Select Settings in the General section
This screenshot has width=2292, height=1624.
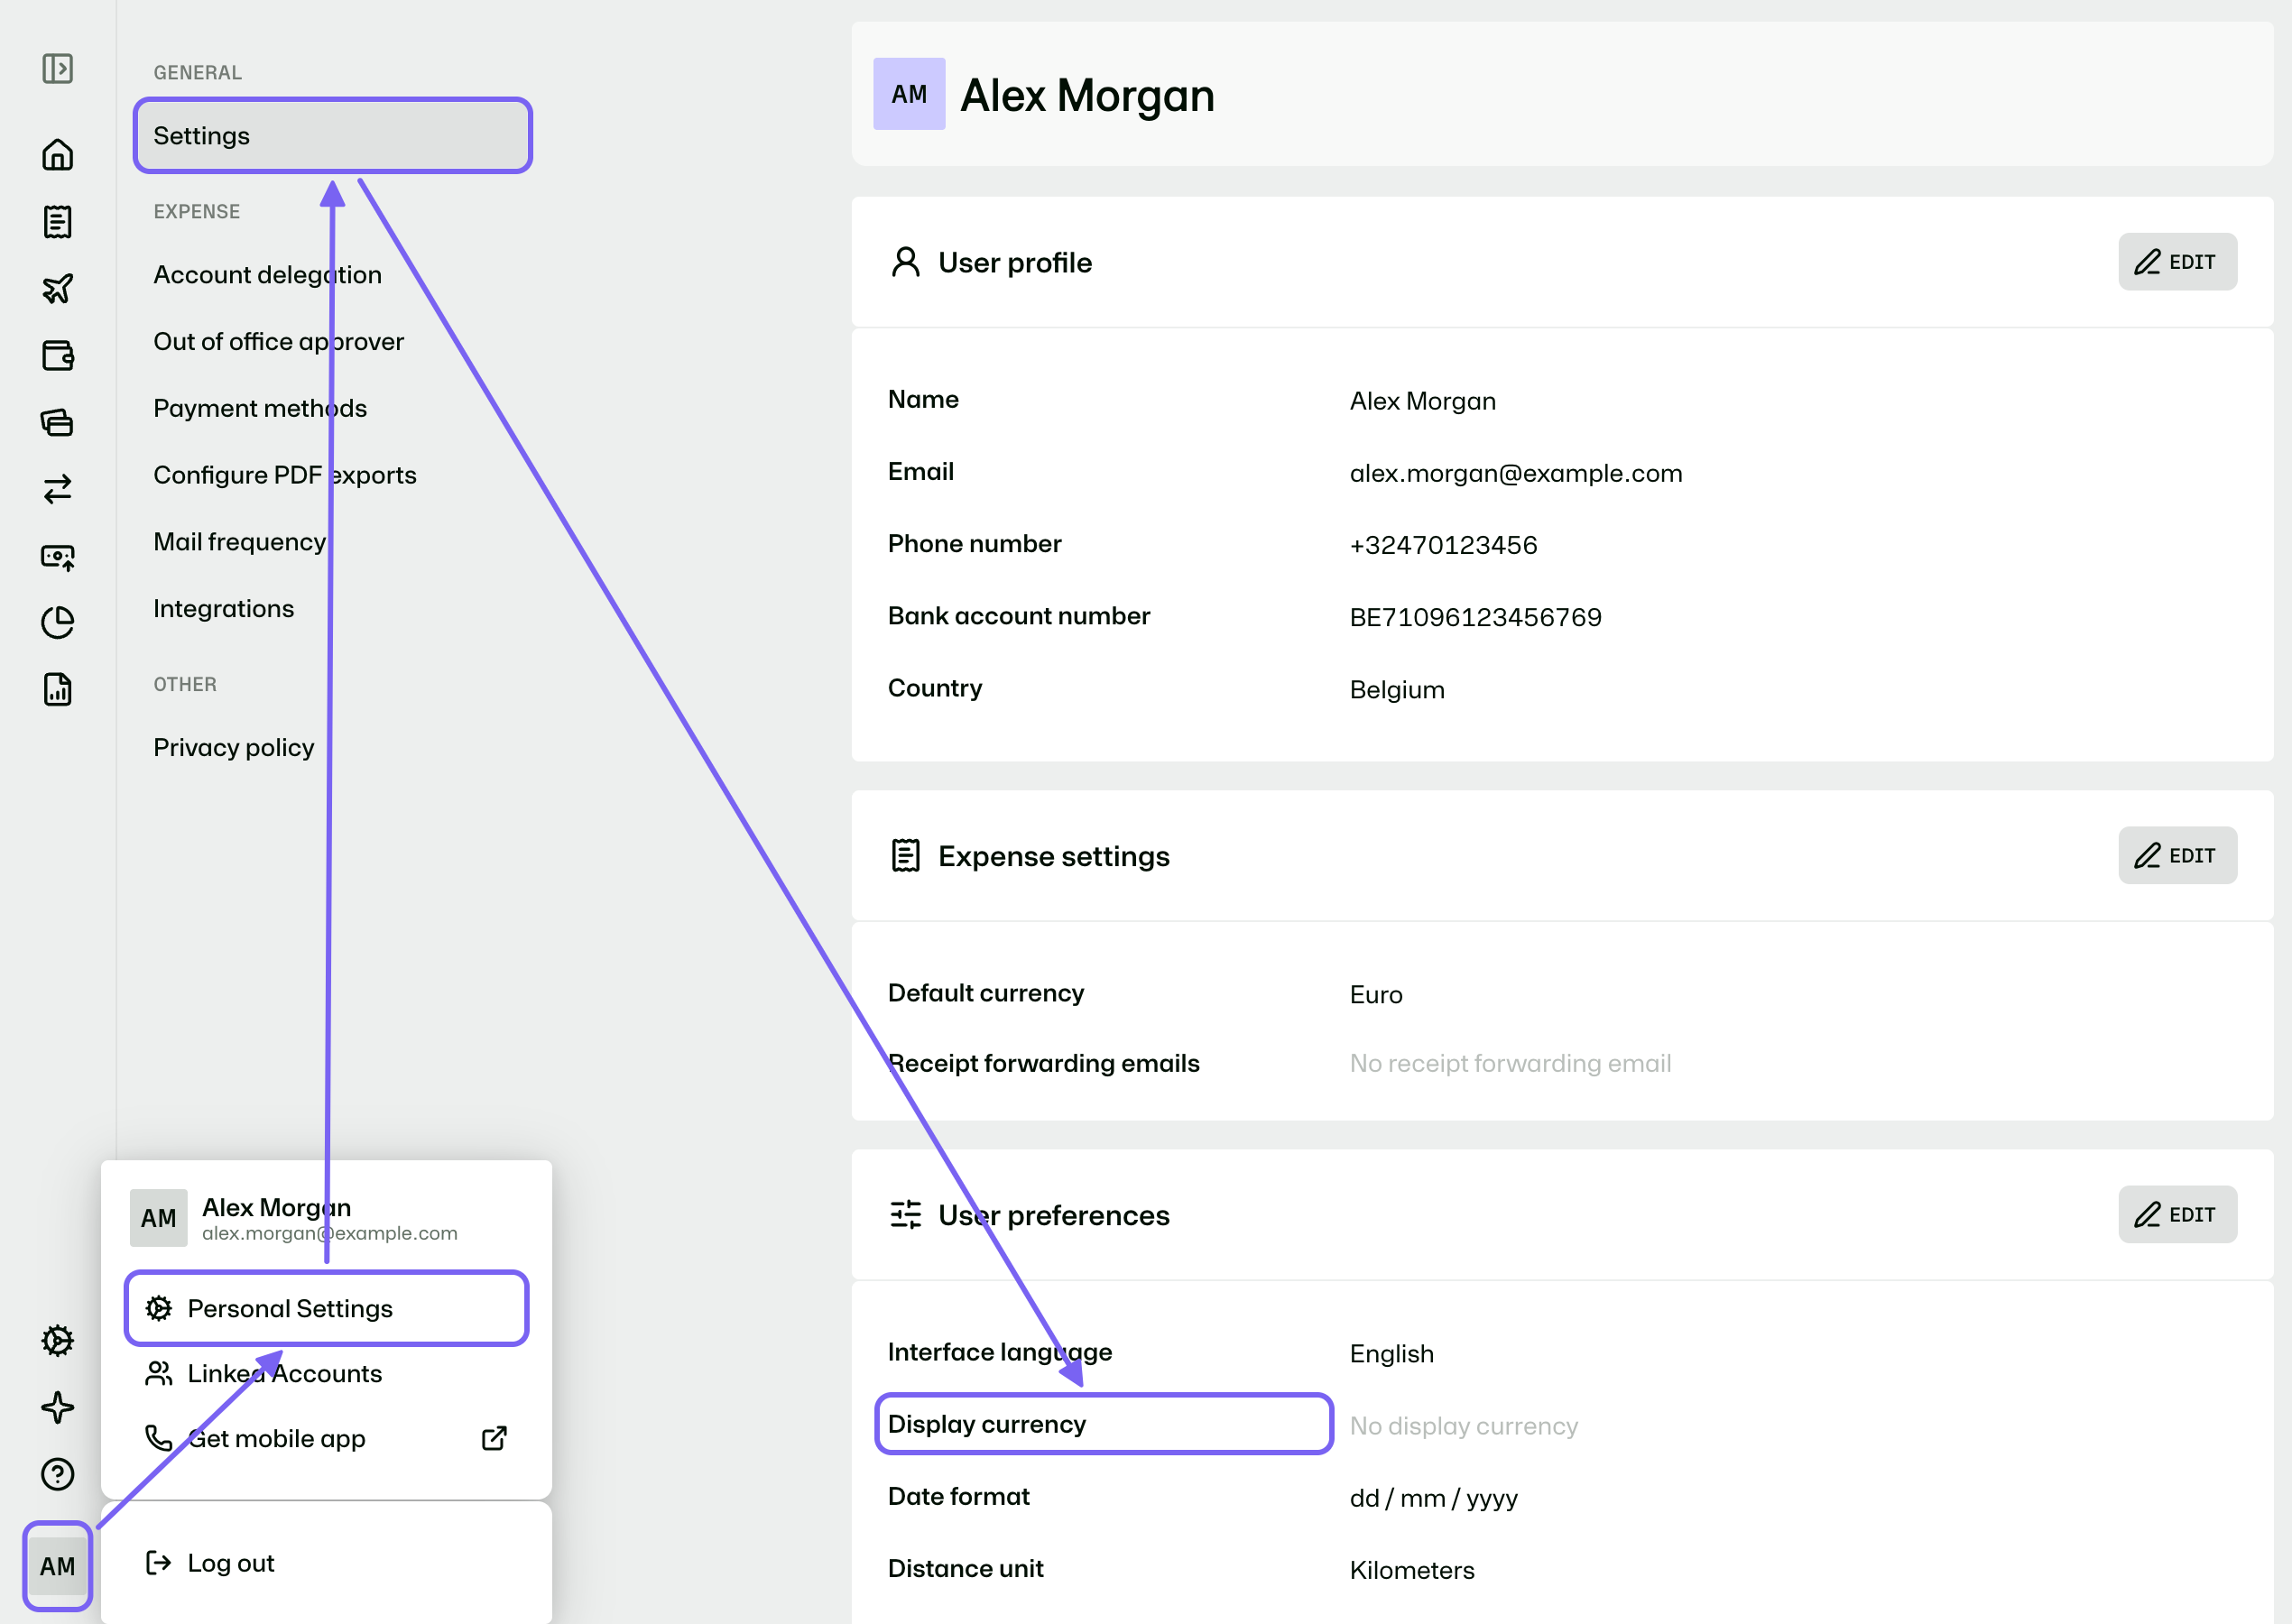(332, 135)
